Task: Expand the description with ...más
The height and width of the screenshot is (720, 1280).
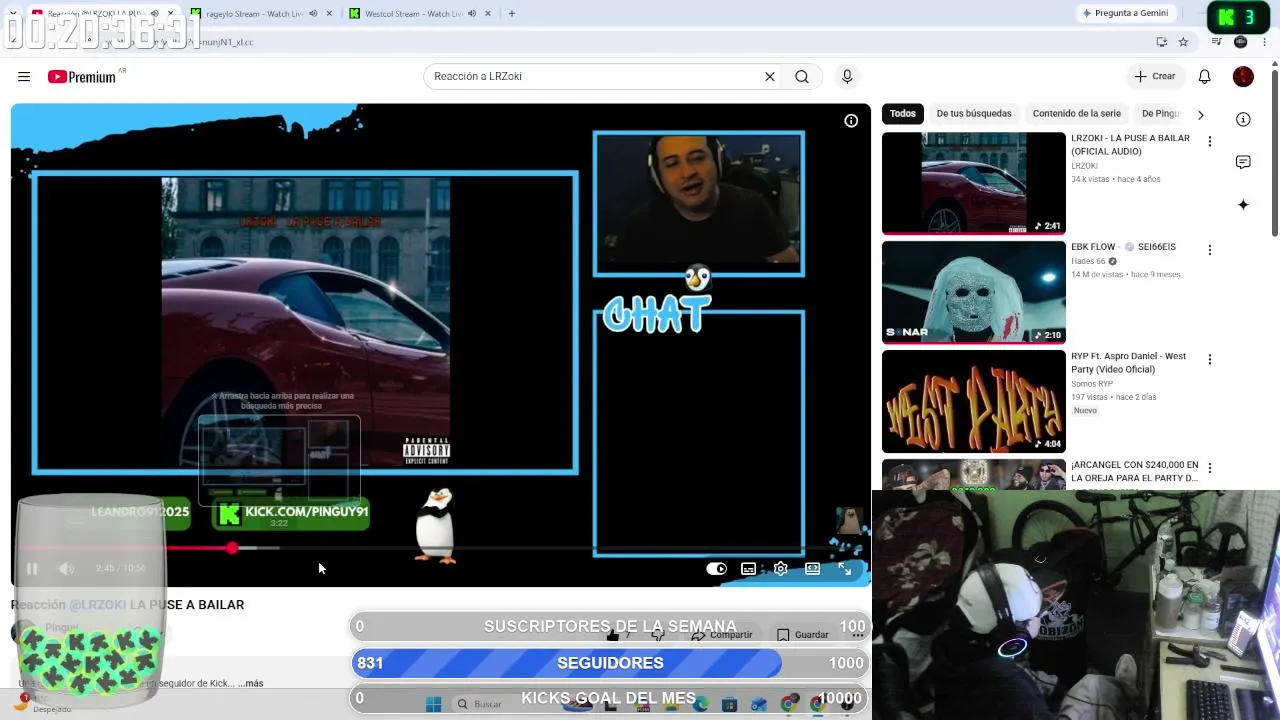Action: pos(250,683)
